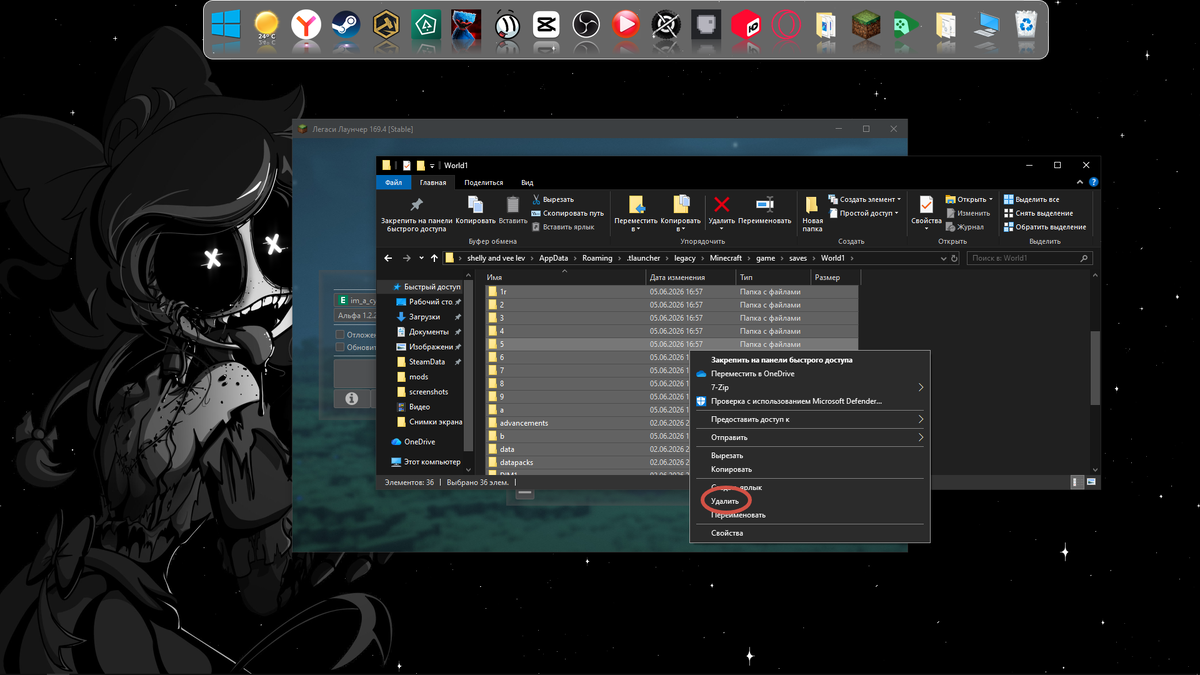Screen dimensions: 1200x675
Task: Expand the Предоставить доступ к submenu
Action: [x=810, y=419]
